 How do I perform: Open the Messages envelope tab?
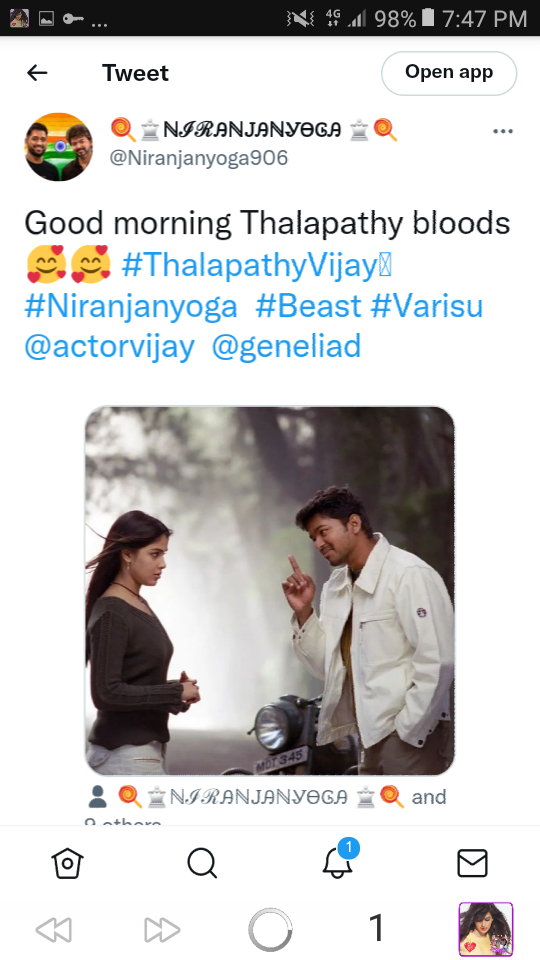tap(472, 863)
